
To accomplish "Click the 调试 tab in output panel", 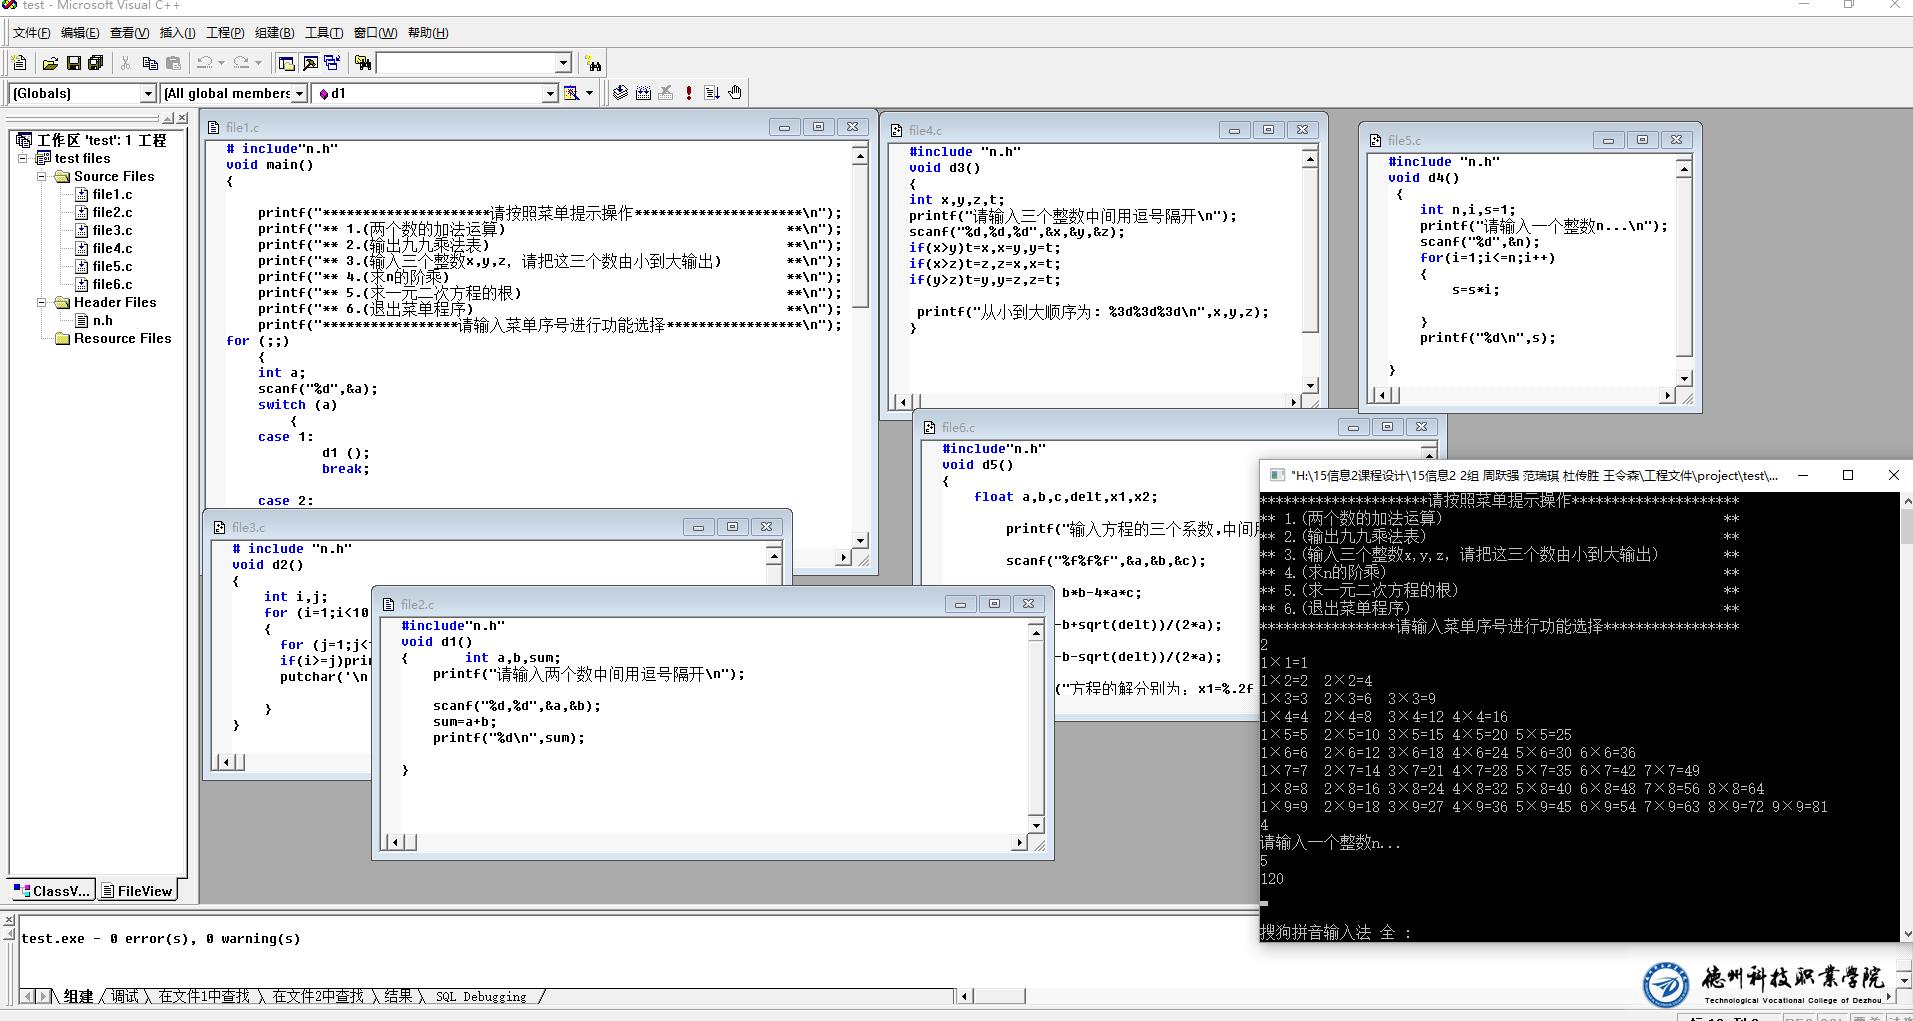I will pos(125,996).
